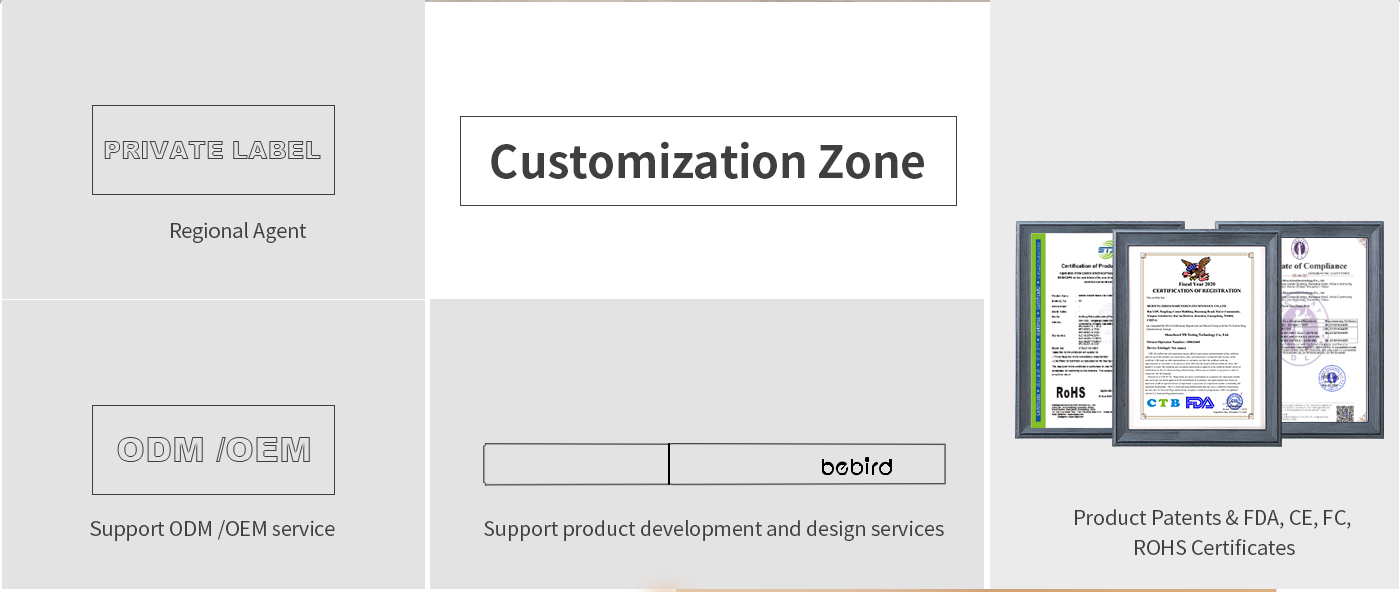Click the Product Patents & certificates caption

(1213, 532)
